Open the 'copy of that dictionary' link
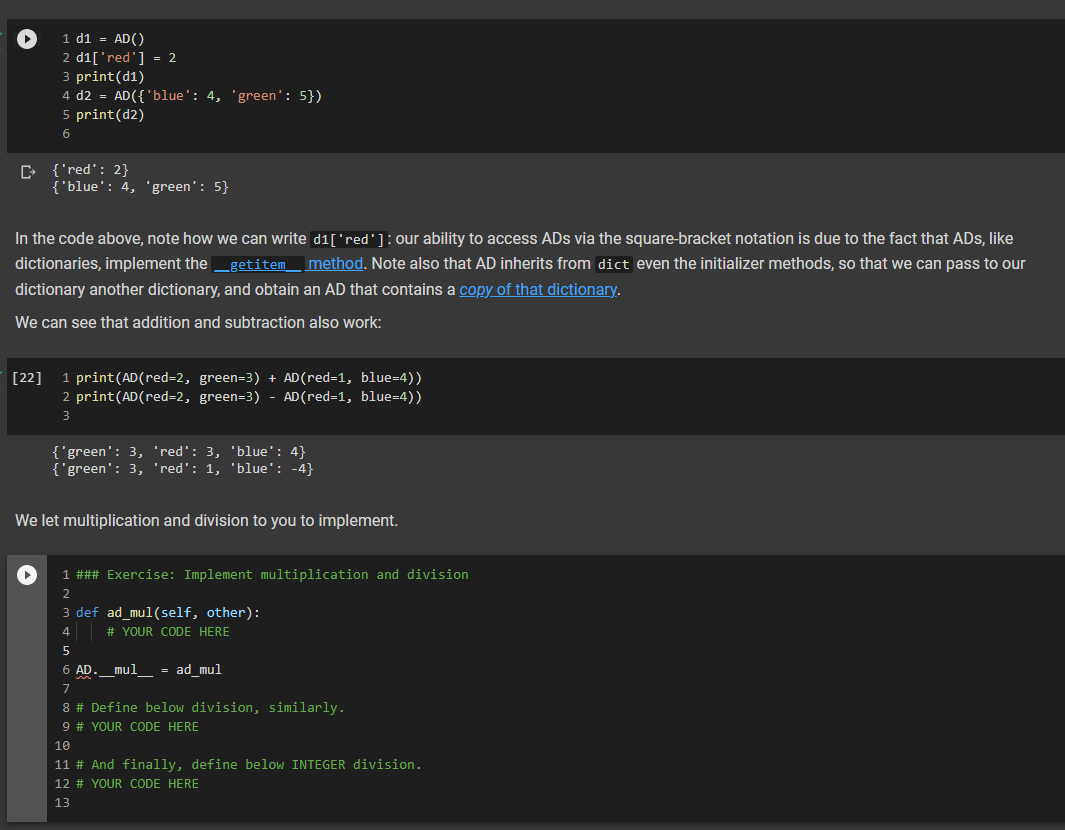 coord(538,289)
